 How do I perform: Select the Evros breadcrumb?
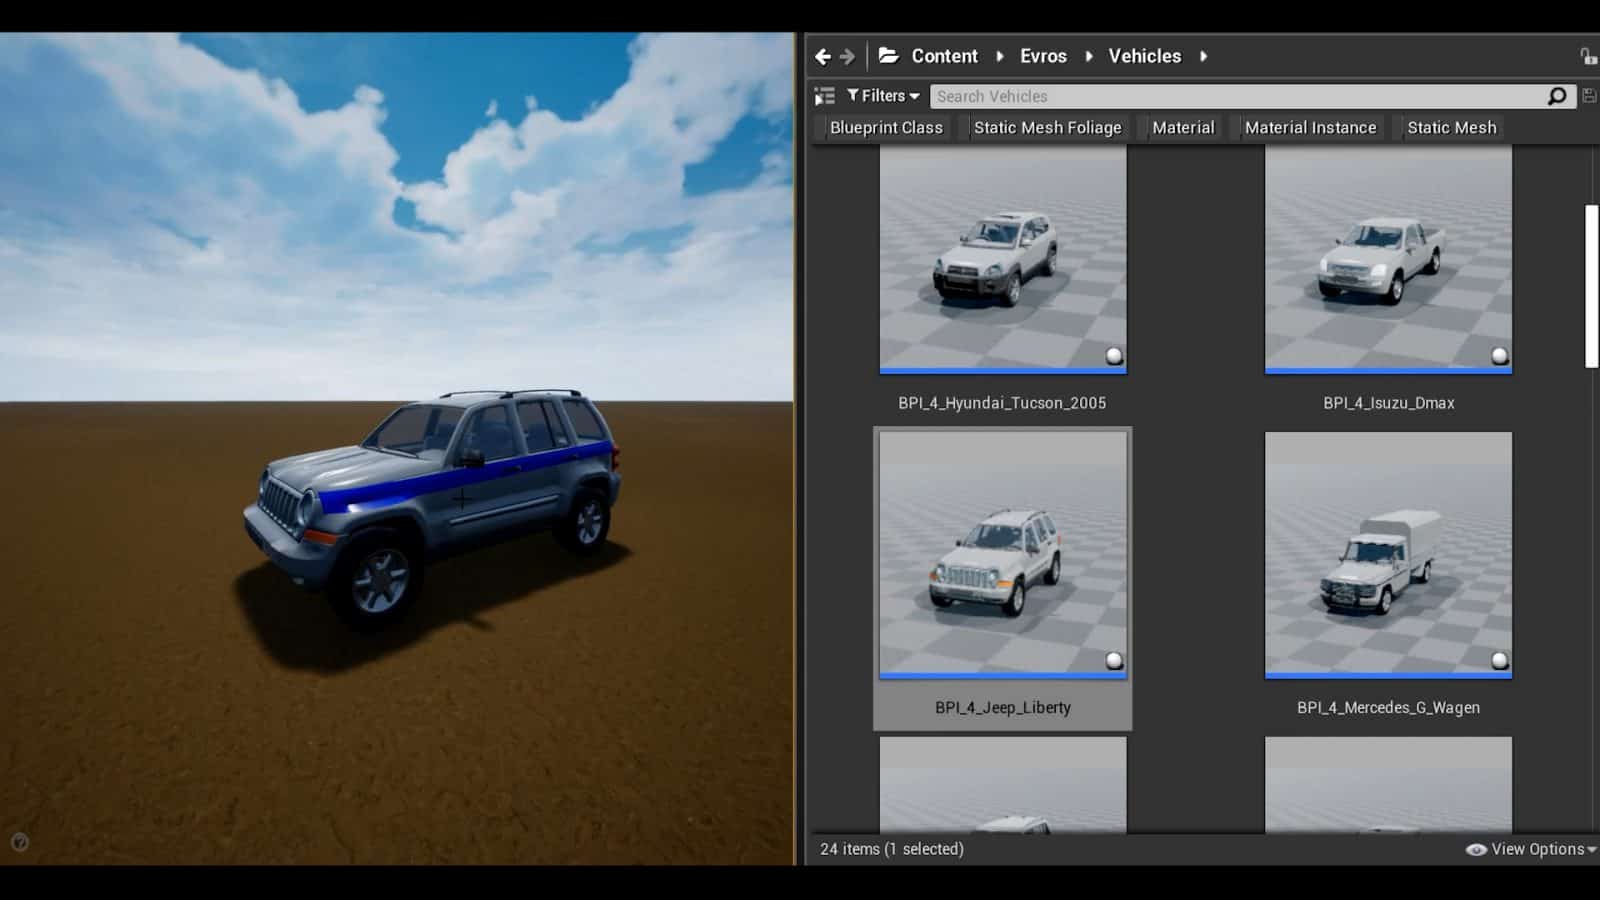(x=1043, y=56)
